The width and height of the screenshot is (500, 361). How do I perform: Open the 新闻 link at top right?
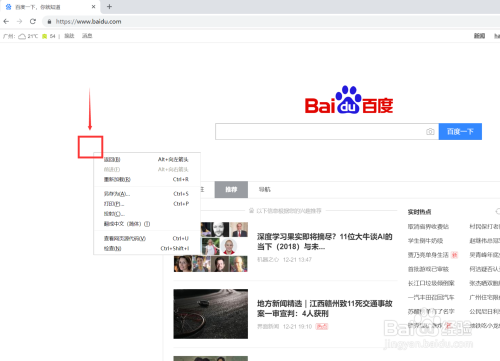pyautogui.click(x=479, y=36)
